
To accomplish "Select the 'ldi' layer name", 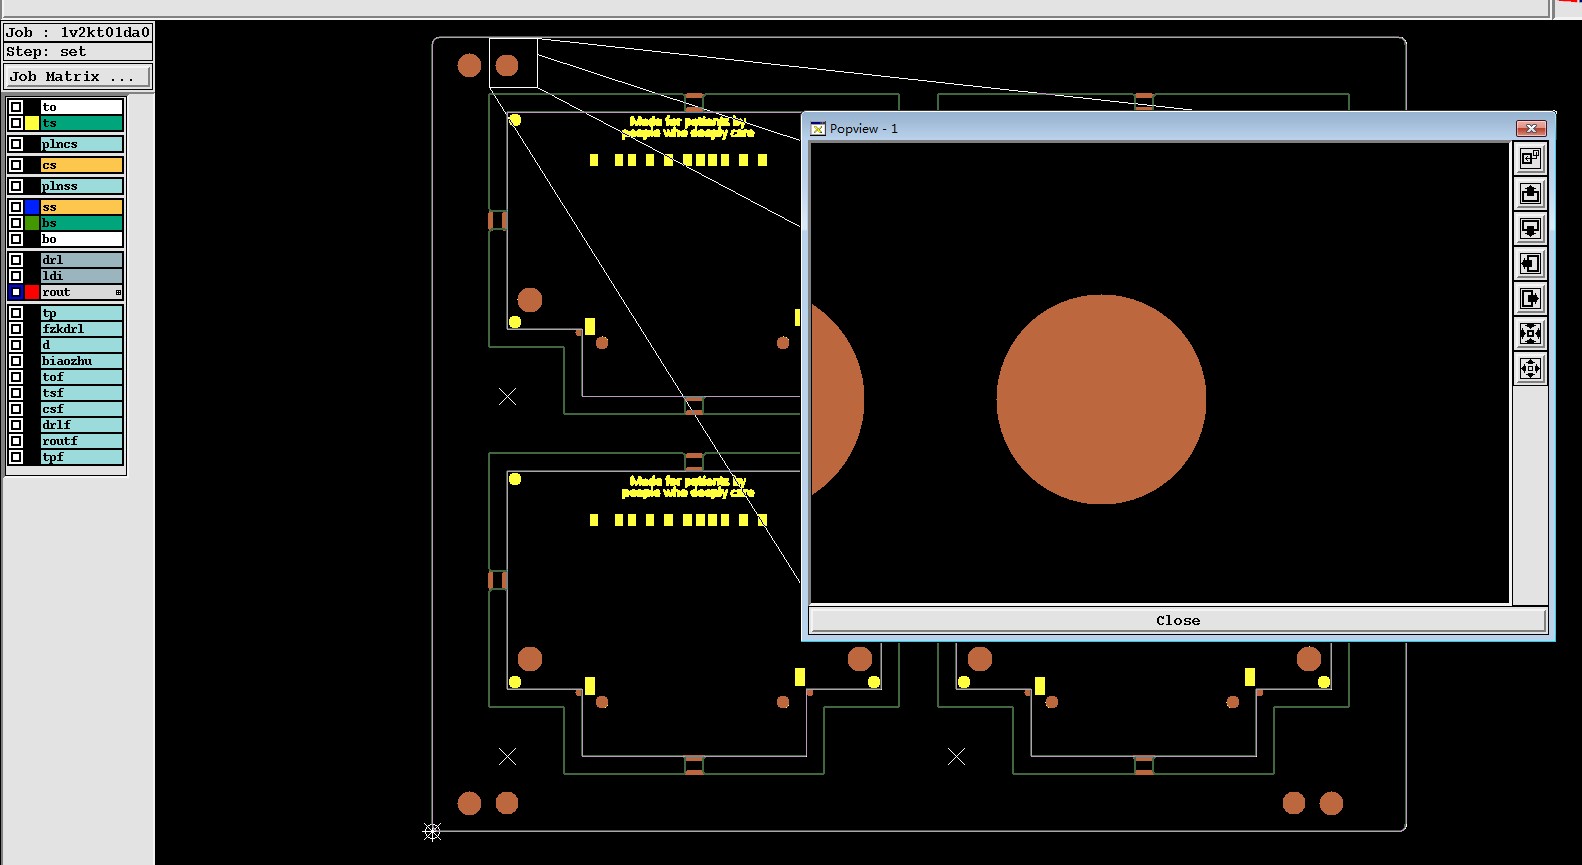I will [82, 276].
